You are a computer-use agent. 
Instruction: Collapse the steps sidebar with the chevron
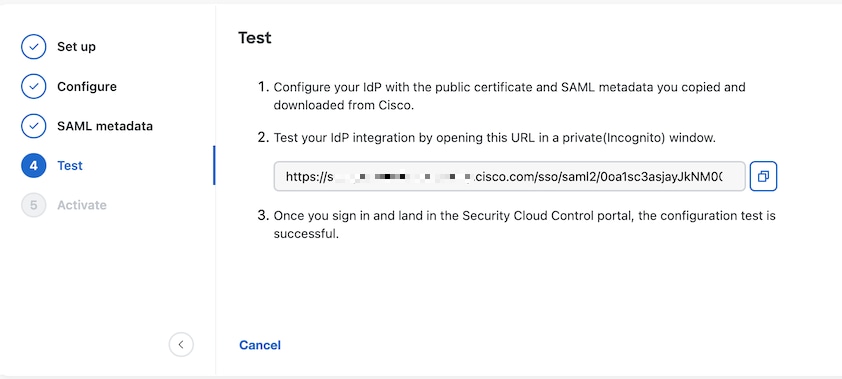(181, 345)
